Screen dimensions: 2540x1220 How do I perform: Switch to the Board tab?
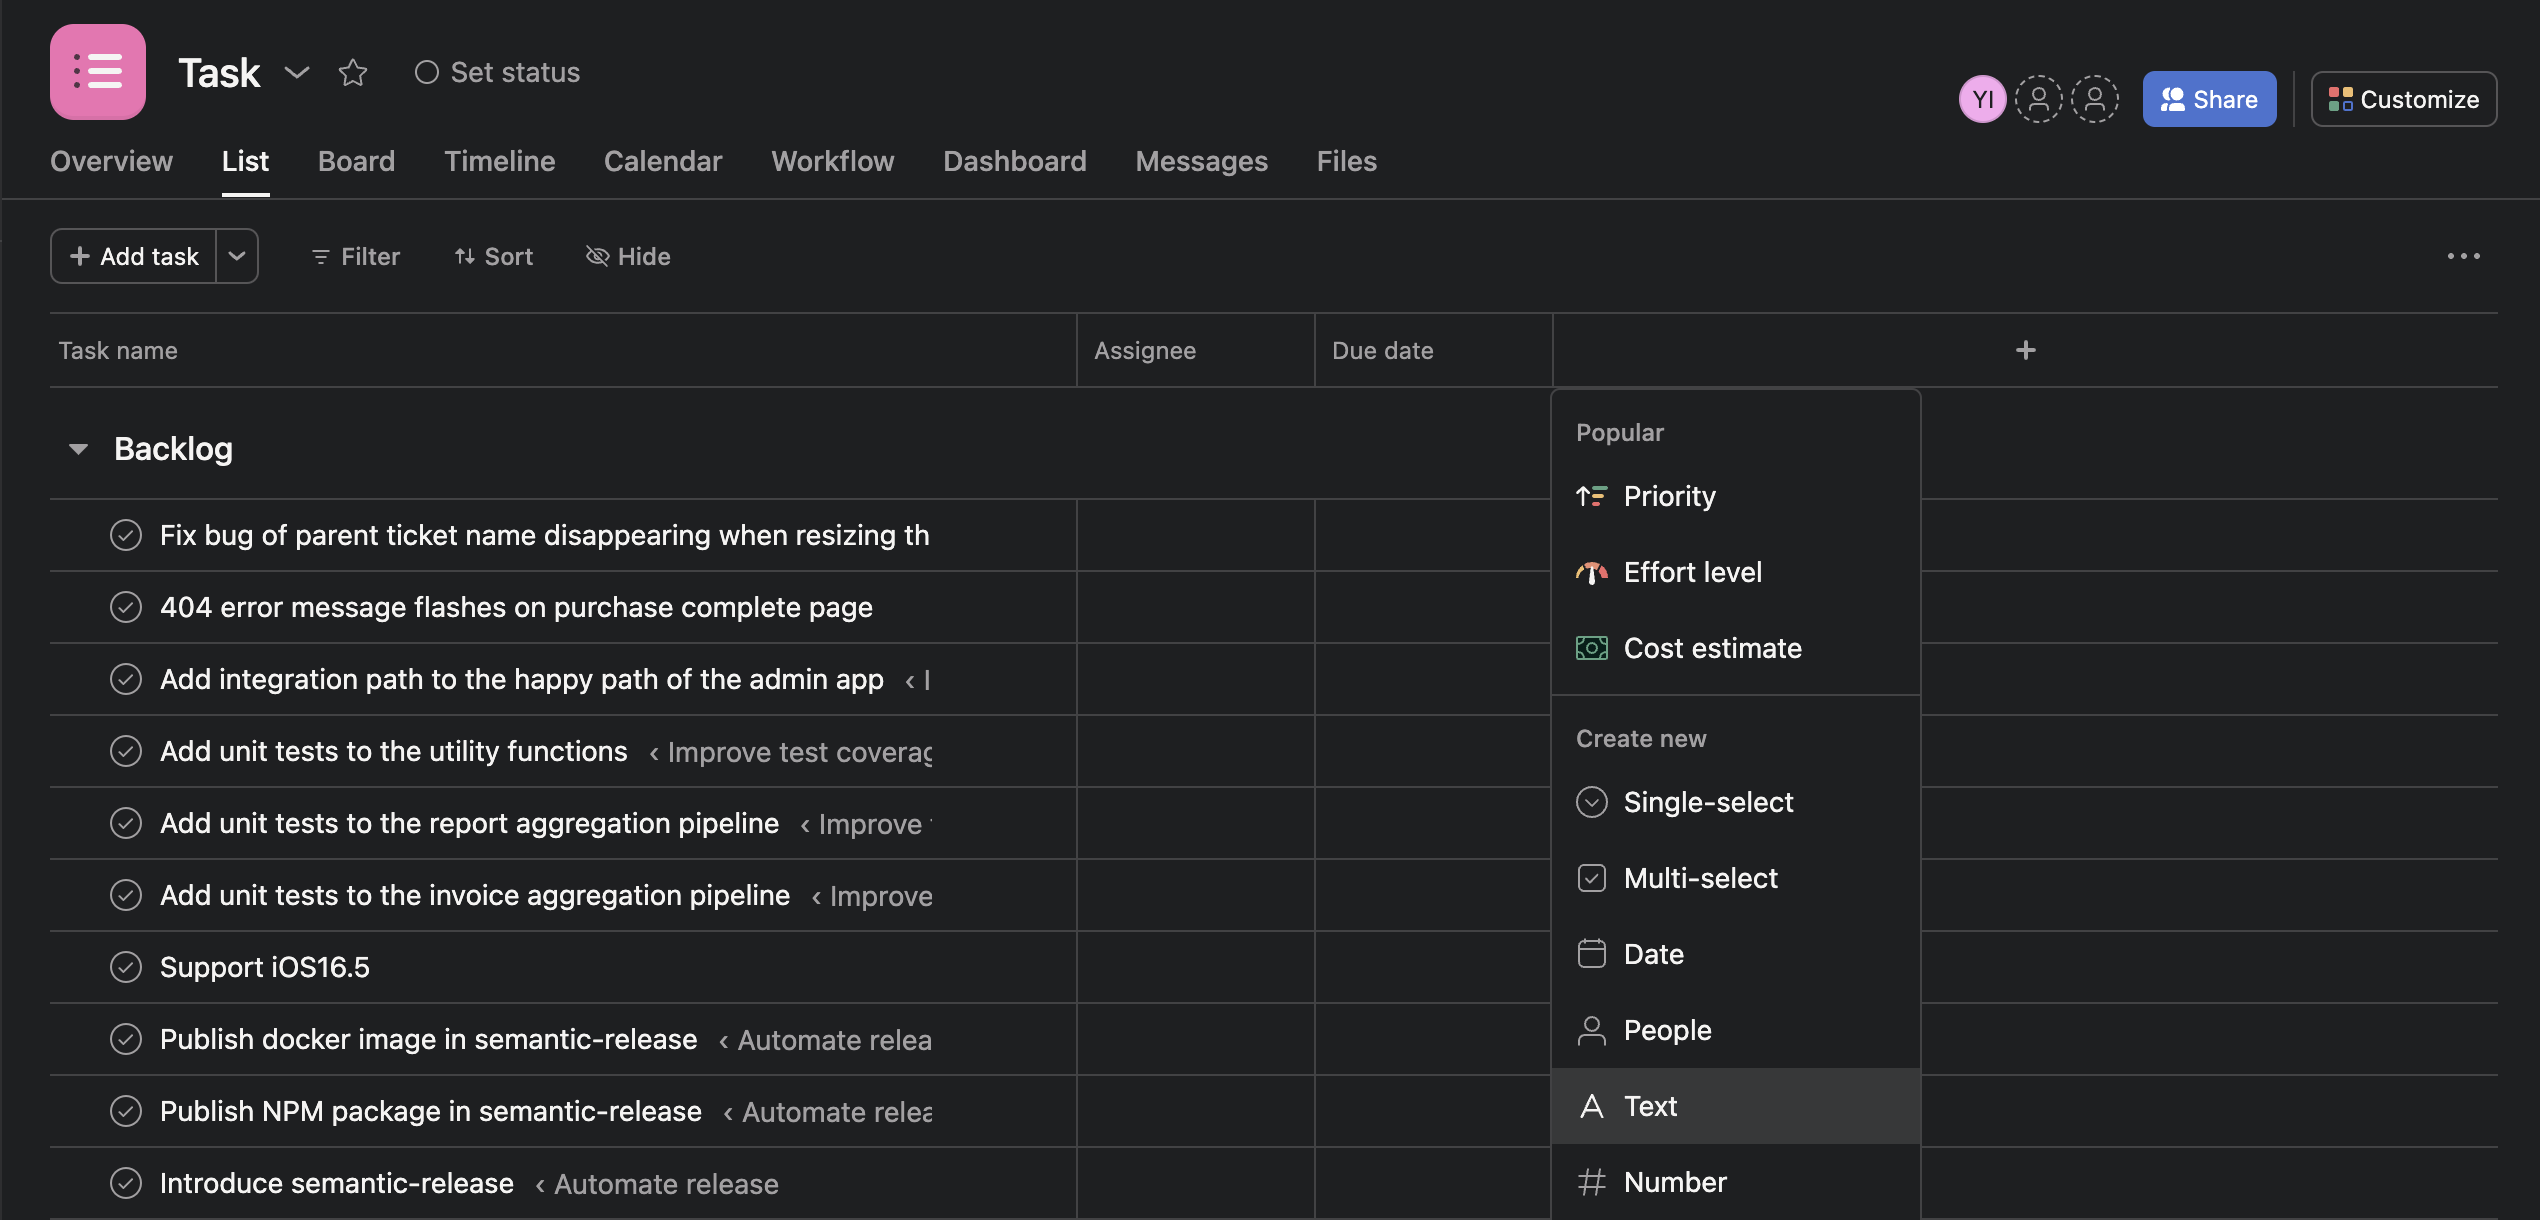coord(356,161)
